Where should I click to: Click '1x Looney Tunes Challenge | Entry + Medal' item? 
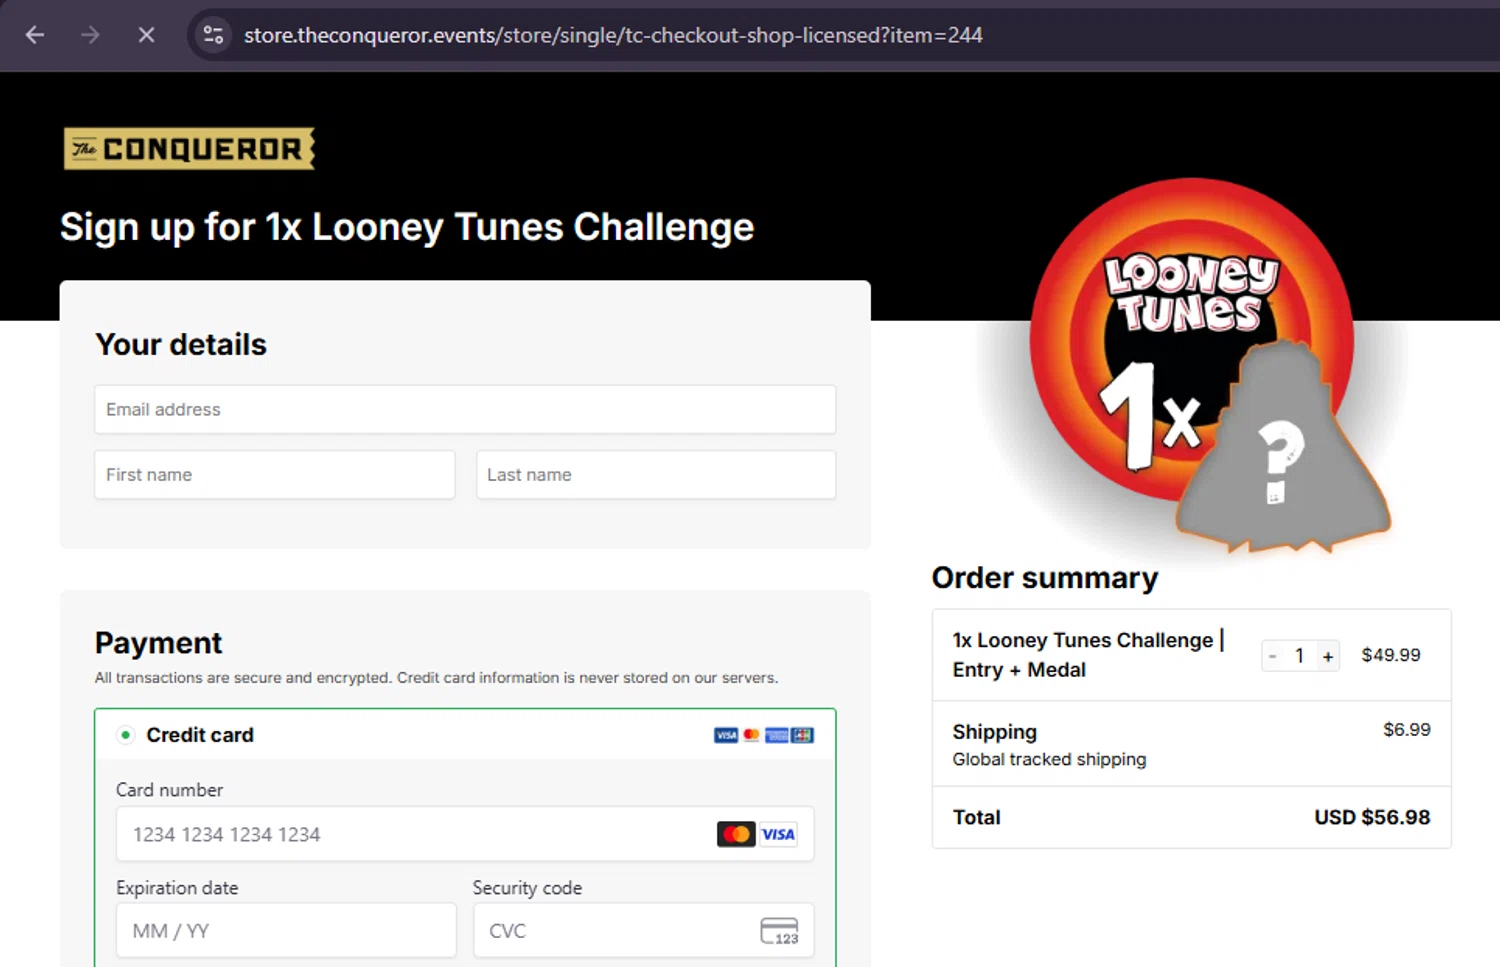[1089, 655]
